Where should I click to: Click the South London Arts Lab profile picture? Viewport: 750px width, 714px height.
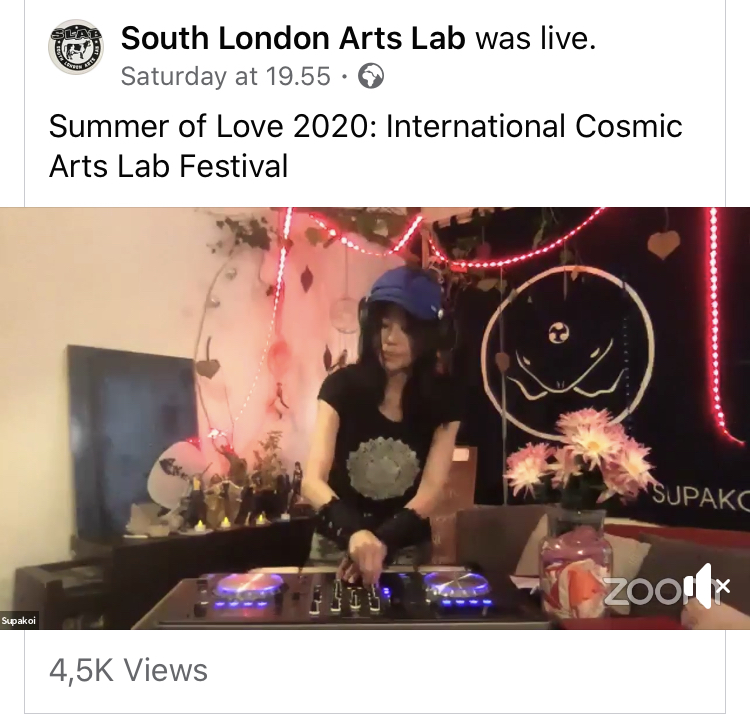pos(76,46)
